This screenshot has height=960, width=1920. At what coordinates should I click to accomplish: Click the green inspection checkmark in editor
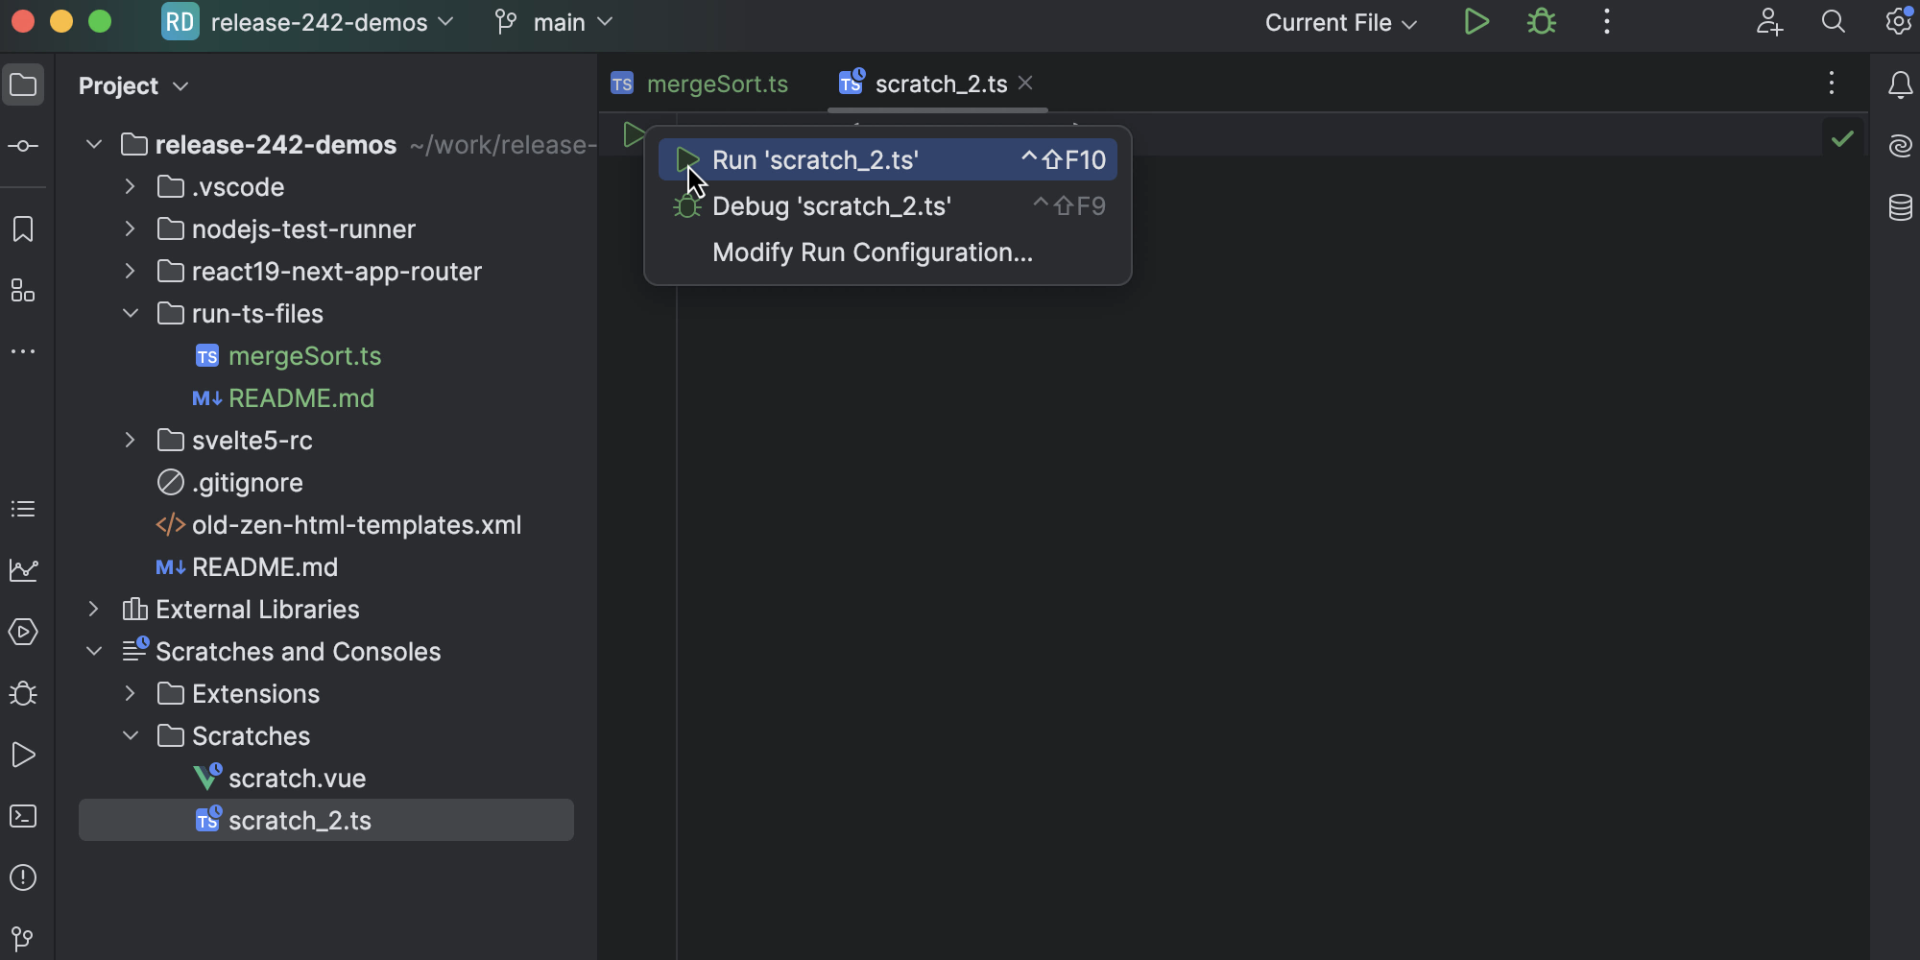click(x=1842, y=139)
